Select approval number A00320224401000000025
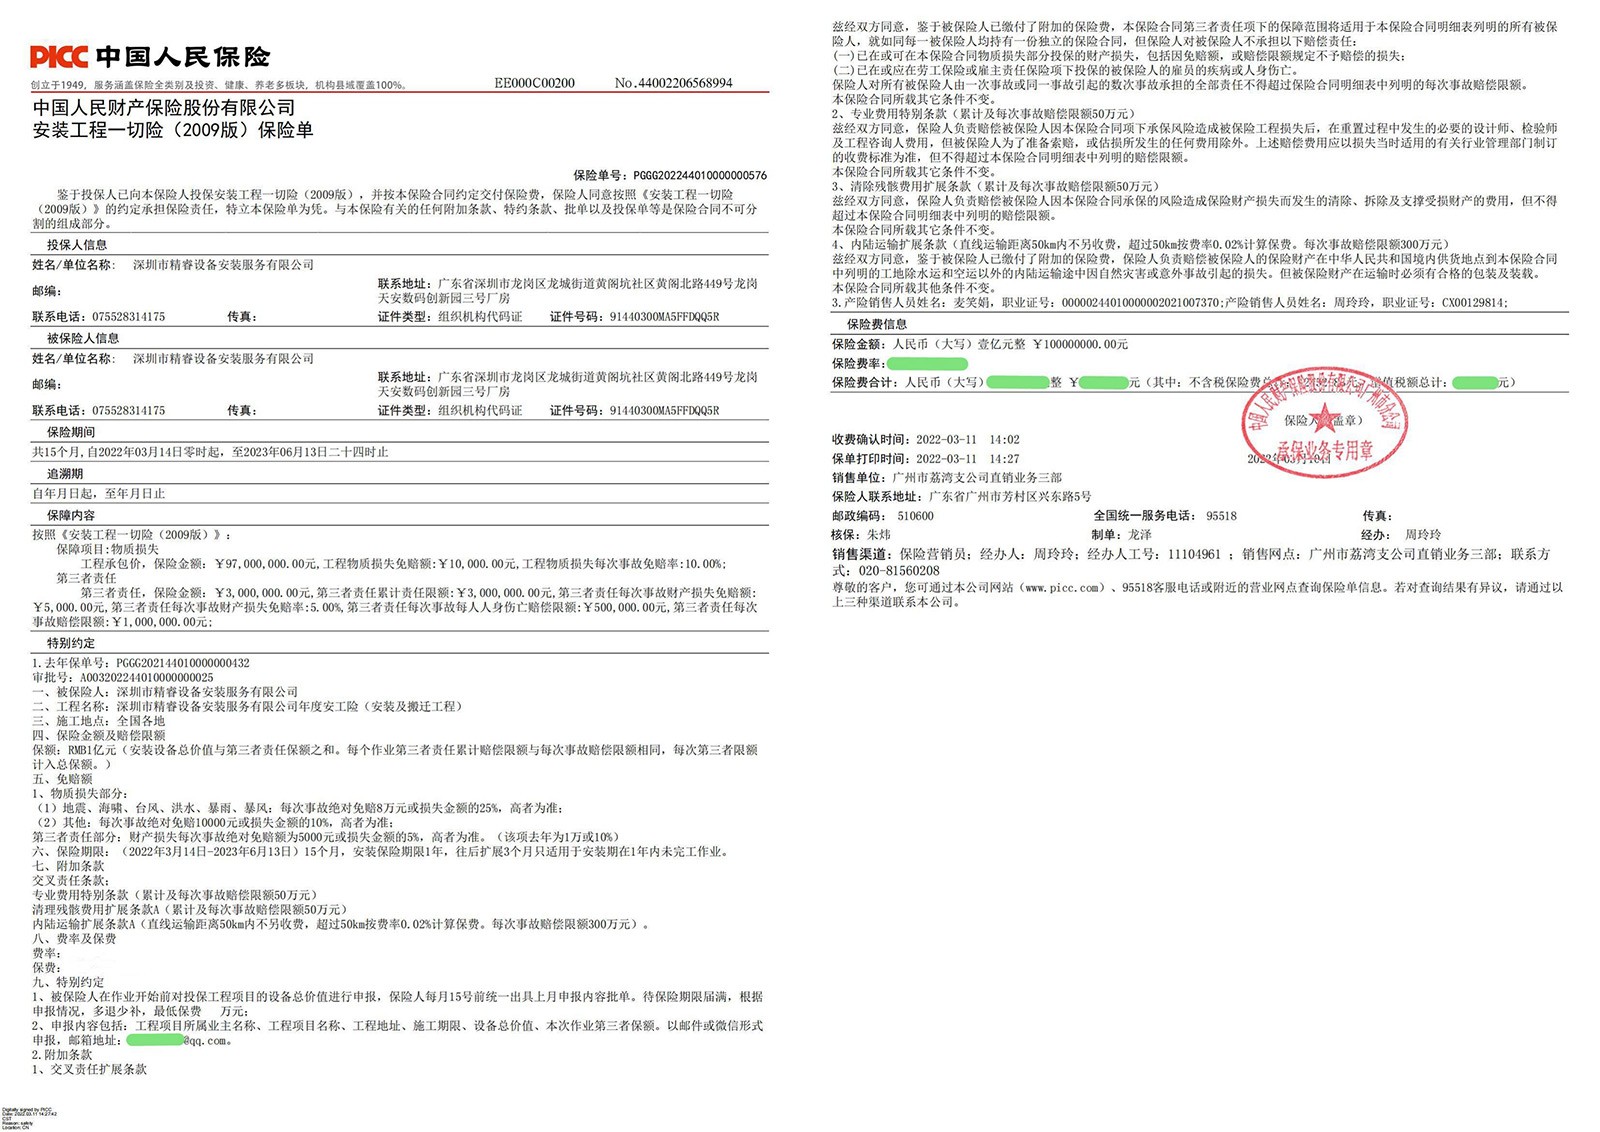Screen dimensions: 1600x1132 click(x=147, y=678)
